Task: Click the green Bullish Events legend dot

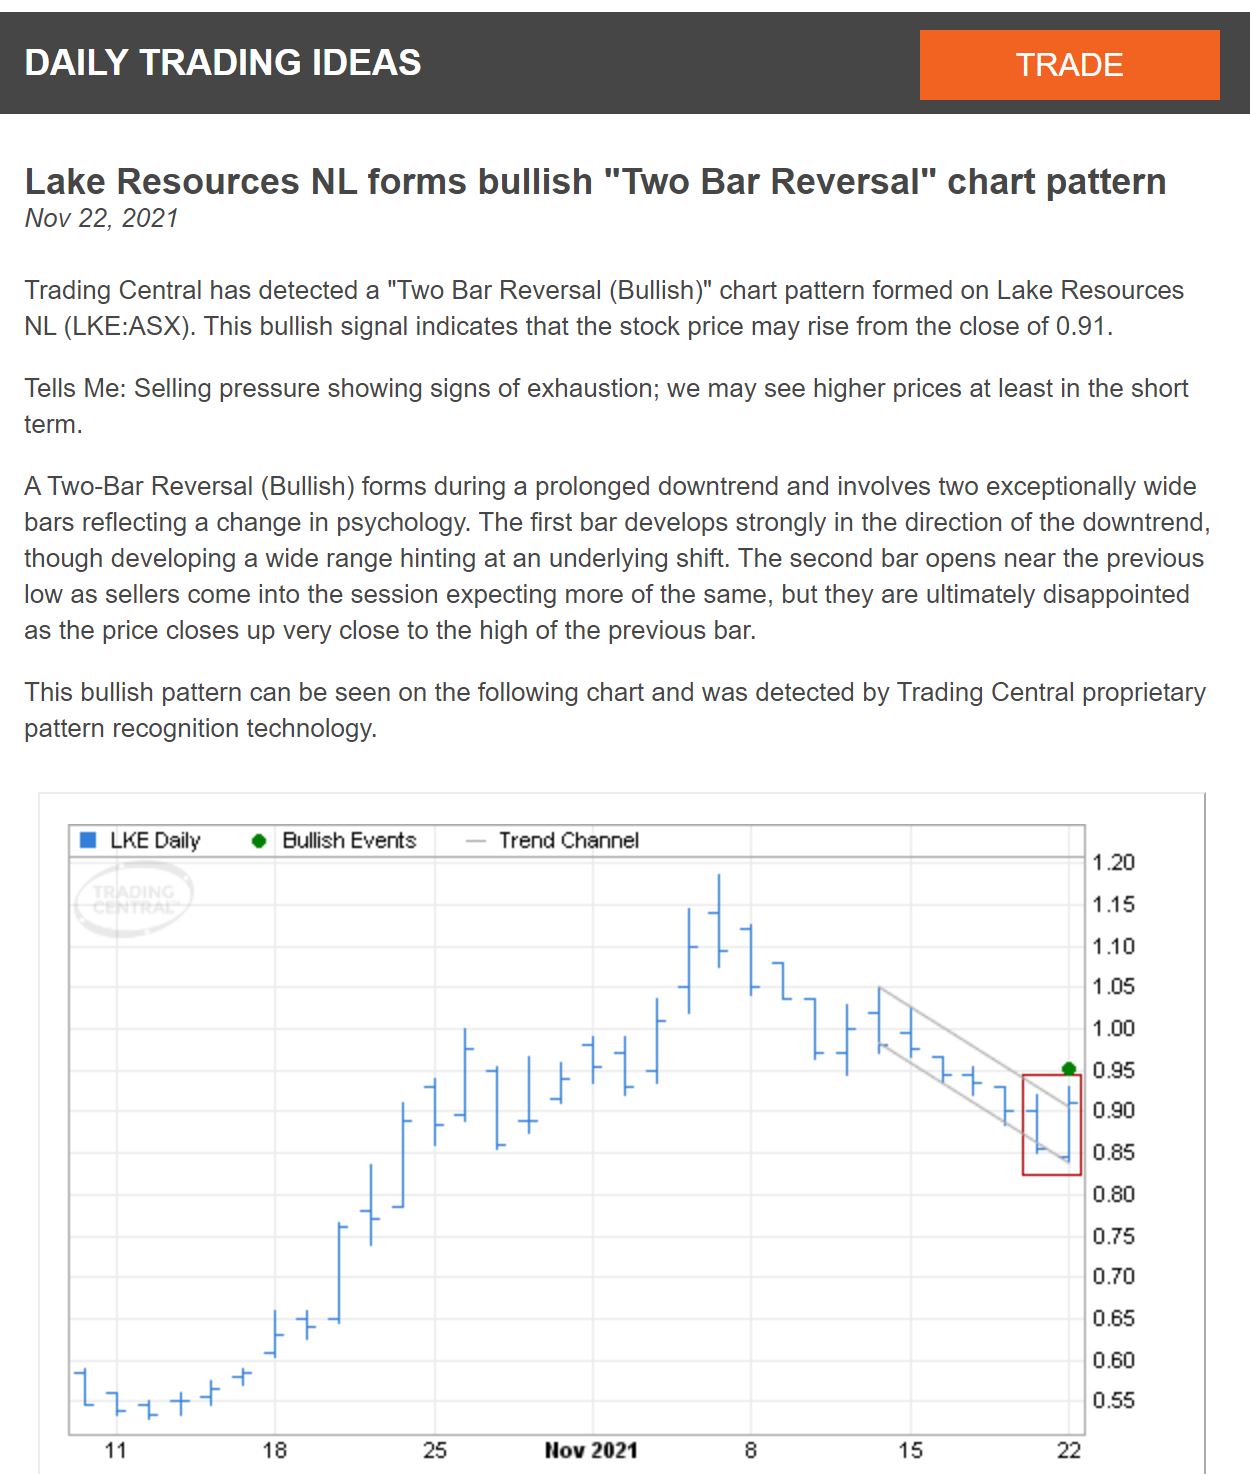Action: click(259, 841)
